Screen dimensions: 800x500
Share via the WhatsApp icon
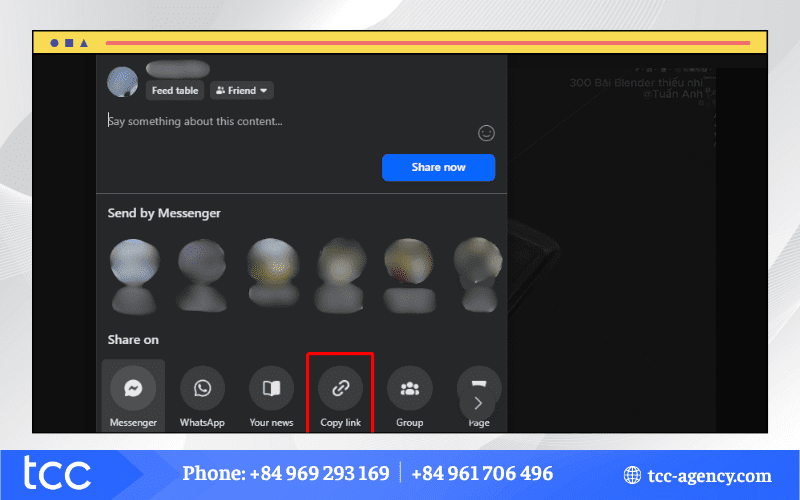point(203,388)
